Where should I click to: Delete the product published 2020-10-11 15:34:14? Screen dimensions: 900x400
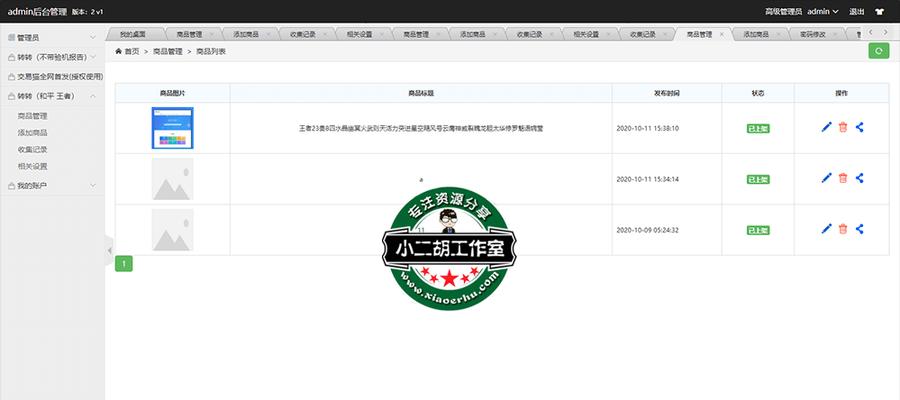(x=843, y=178)
